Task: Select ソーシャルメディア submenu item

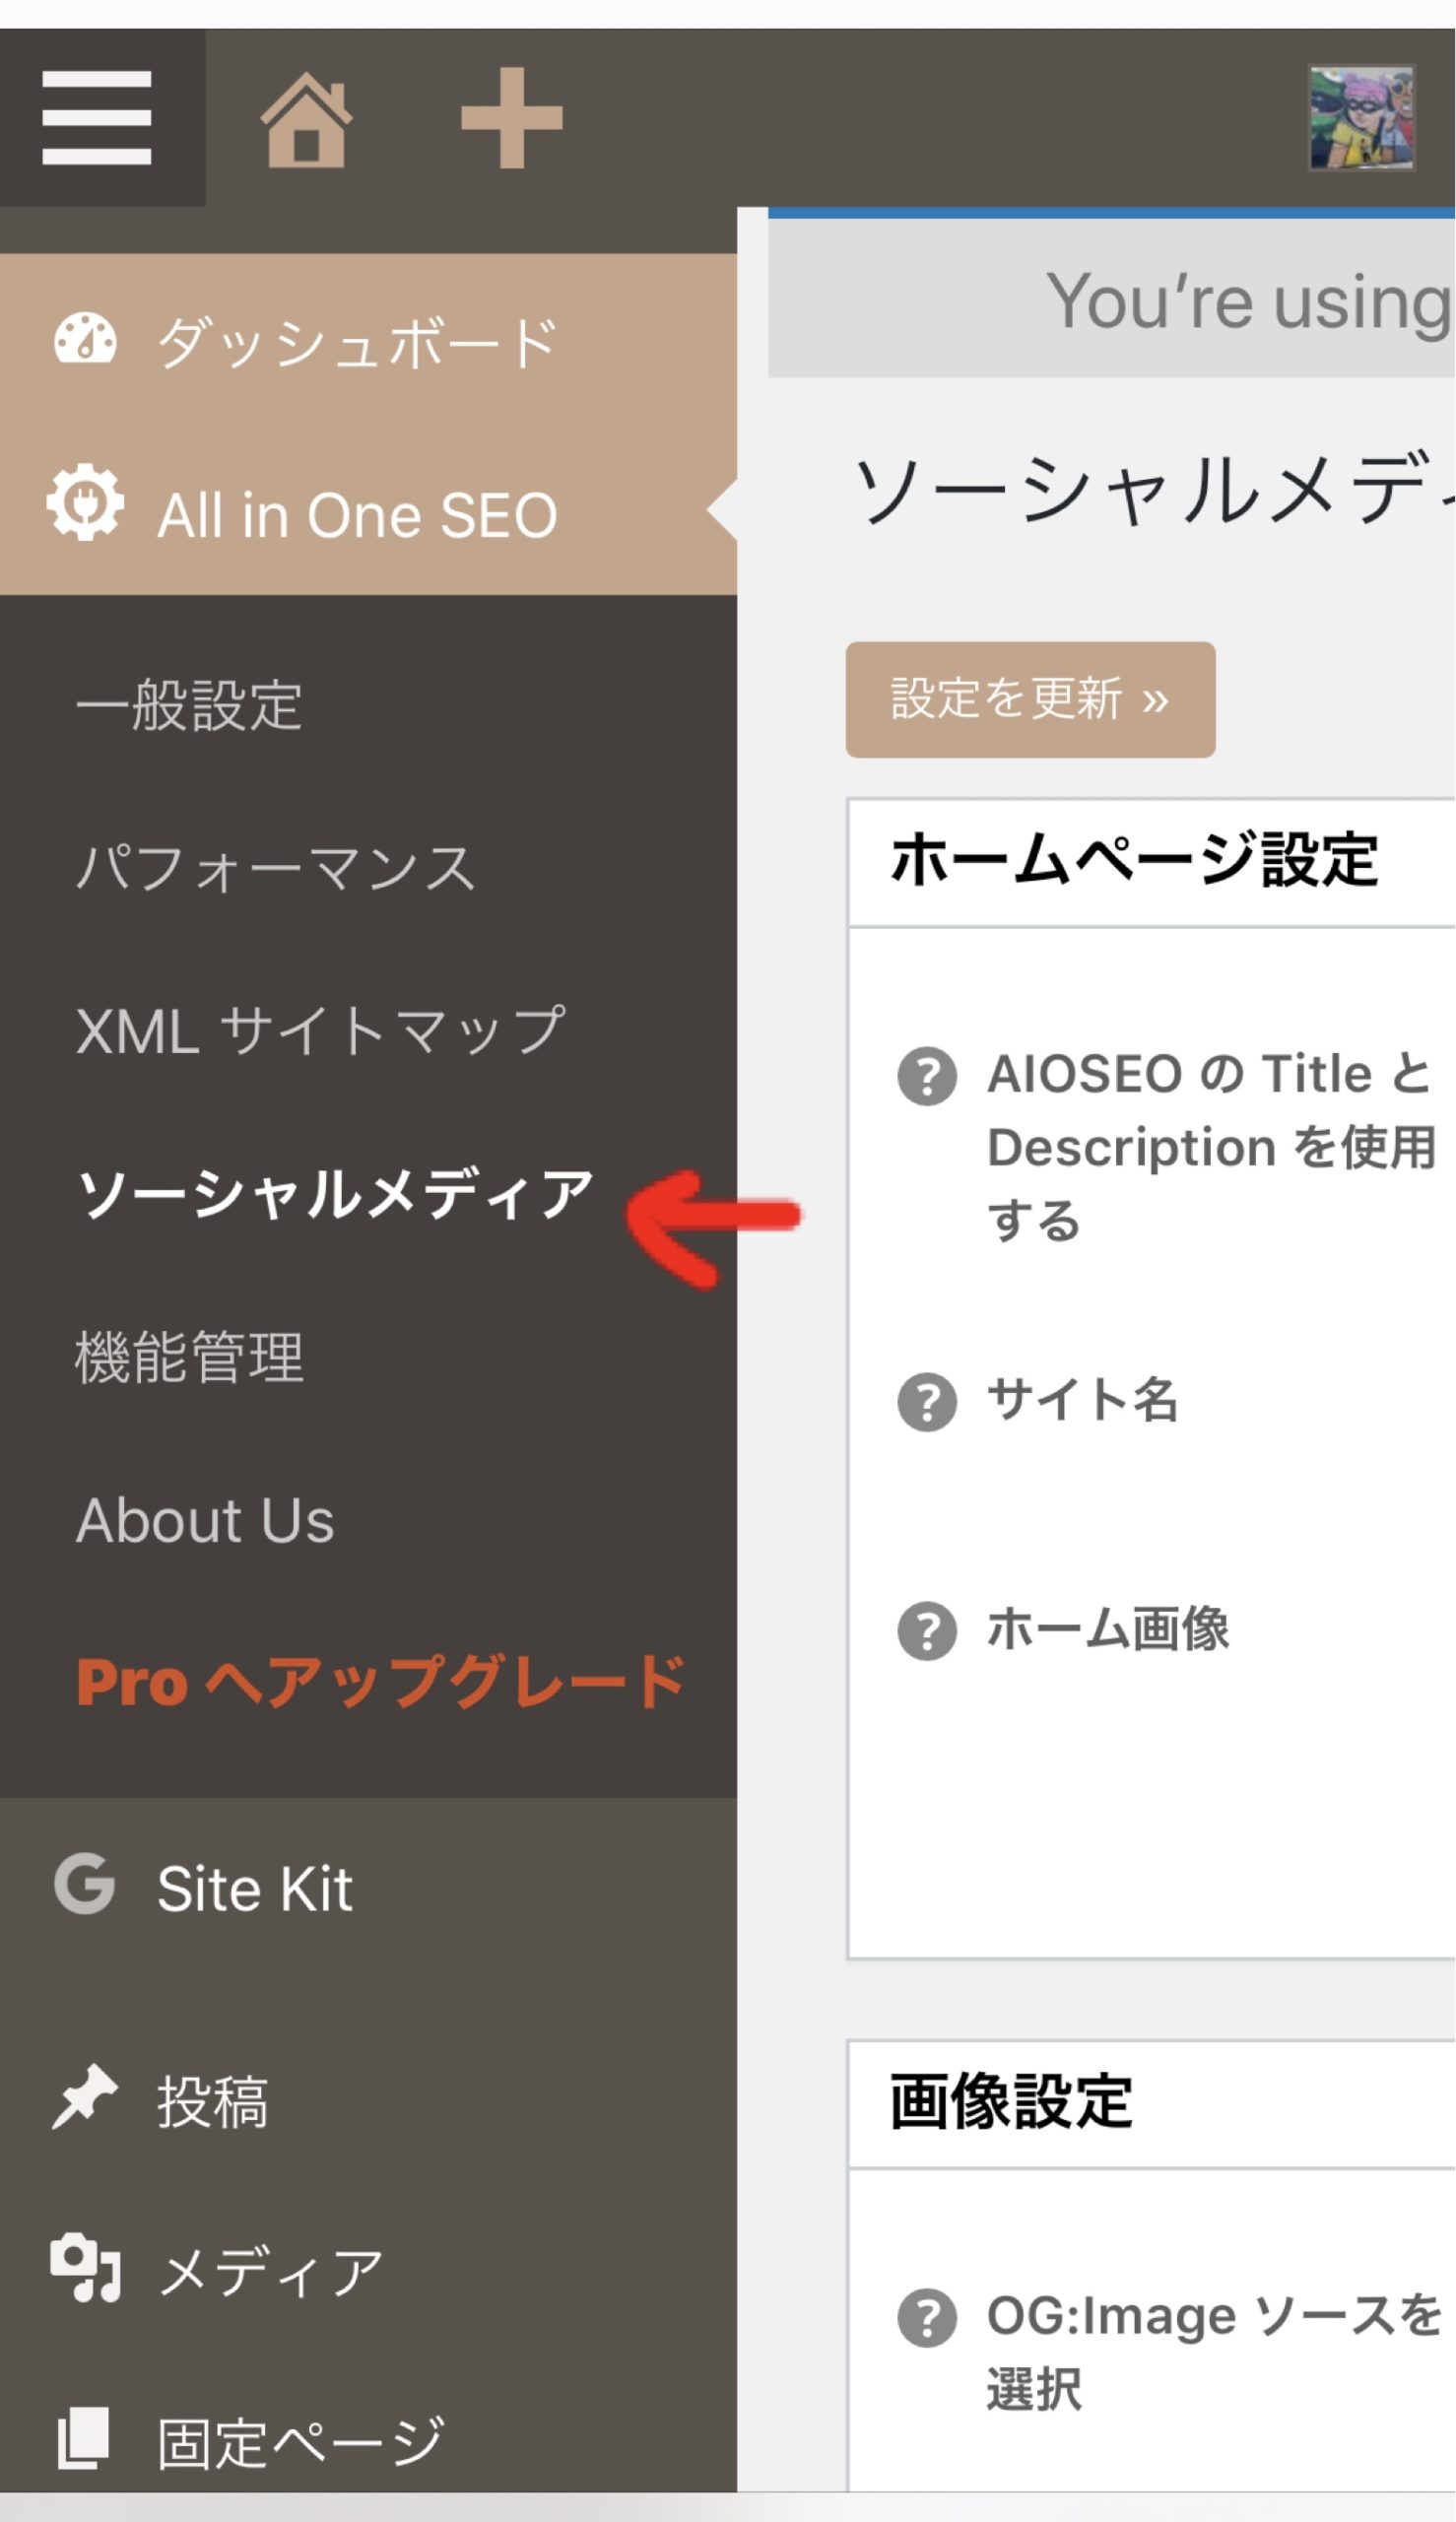Action: [x=336, y=1193]
